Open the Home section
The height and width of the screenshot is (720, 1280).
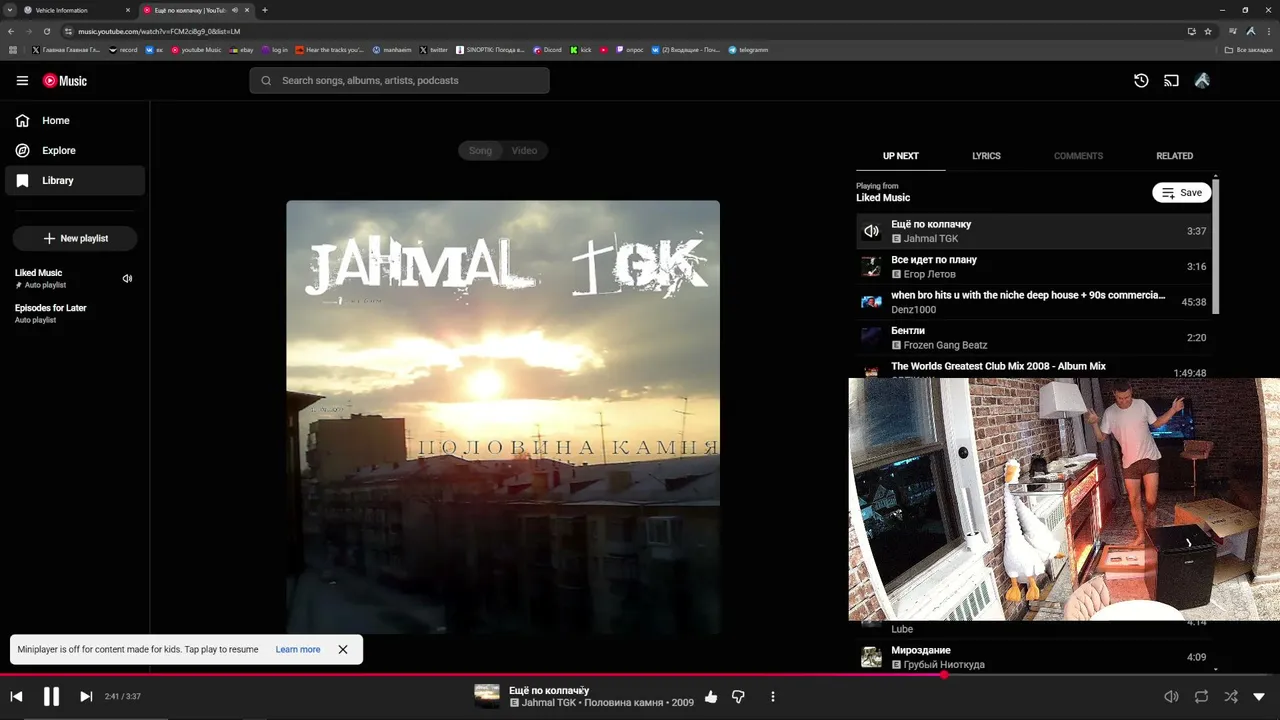click(75, 121)
